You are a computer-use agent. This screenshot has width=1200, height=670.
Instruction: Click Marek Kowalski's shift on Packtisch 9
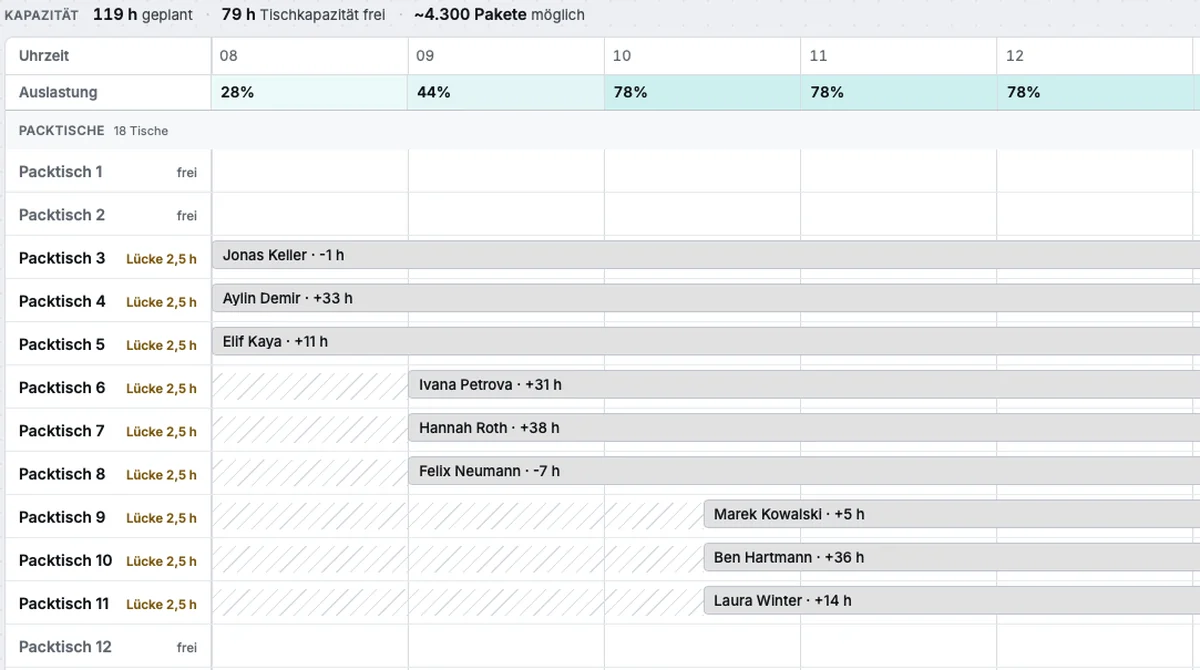click(952, 514)
